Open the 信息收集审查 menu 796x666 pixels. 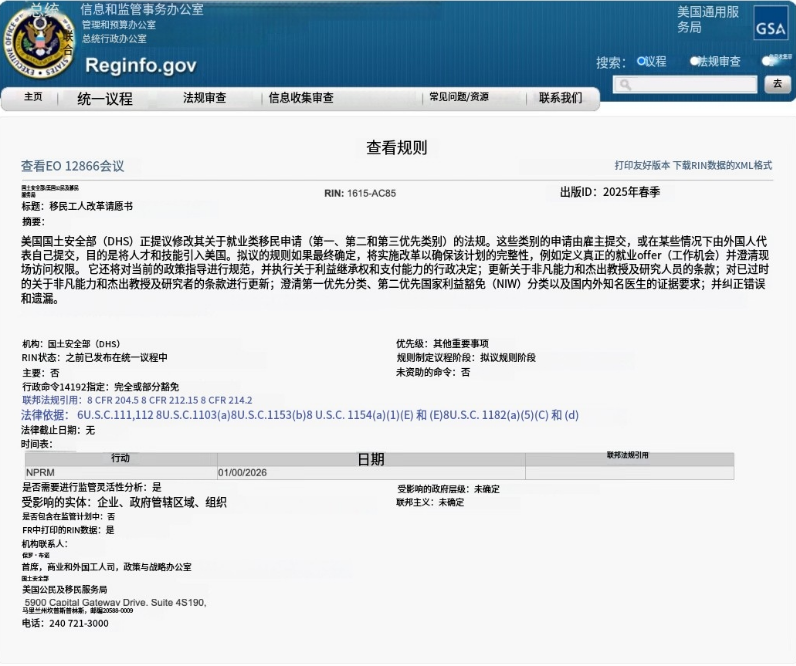[x=301, y=98]
